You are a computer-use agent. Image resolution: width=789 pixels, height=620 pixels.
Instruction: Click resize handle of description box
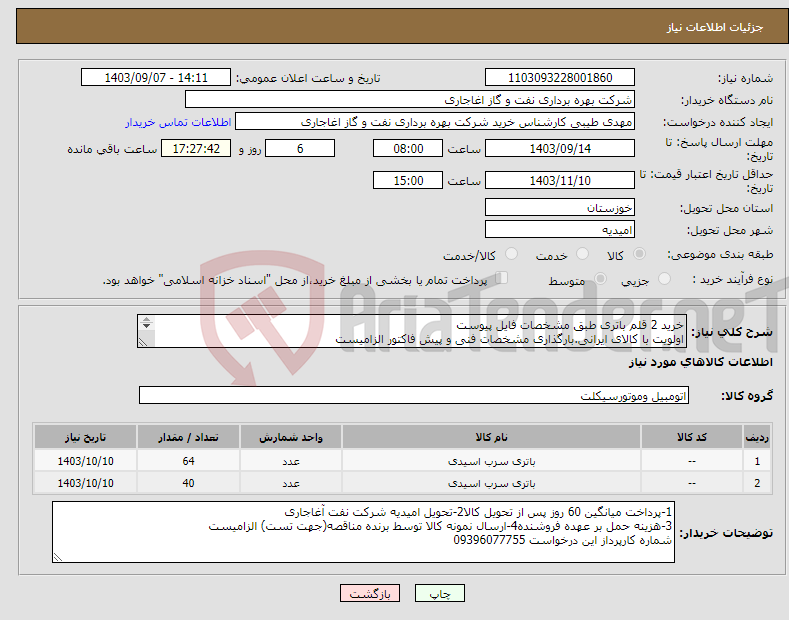(143, 342)
